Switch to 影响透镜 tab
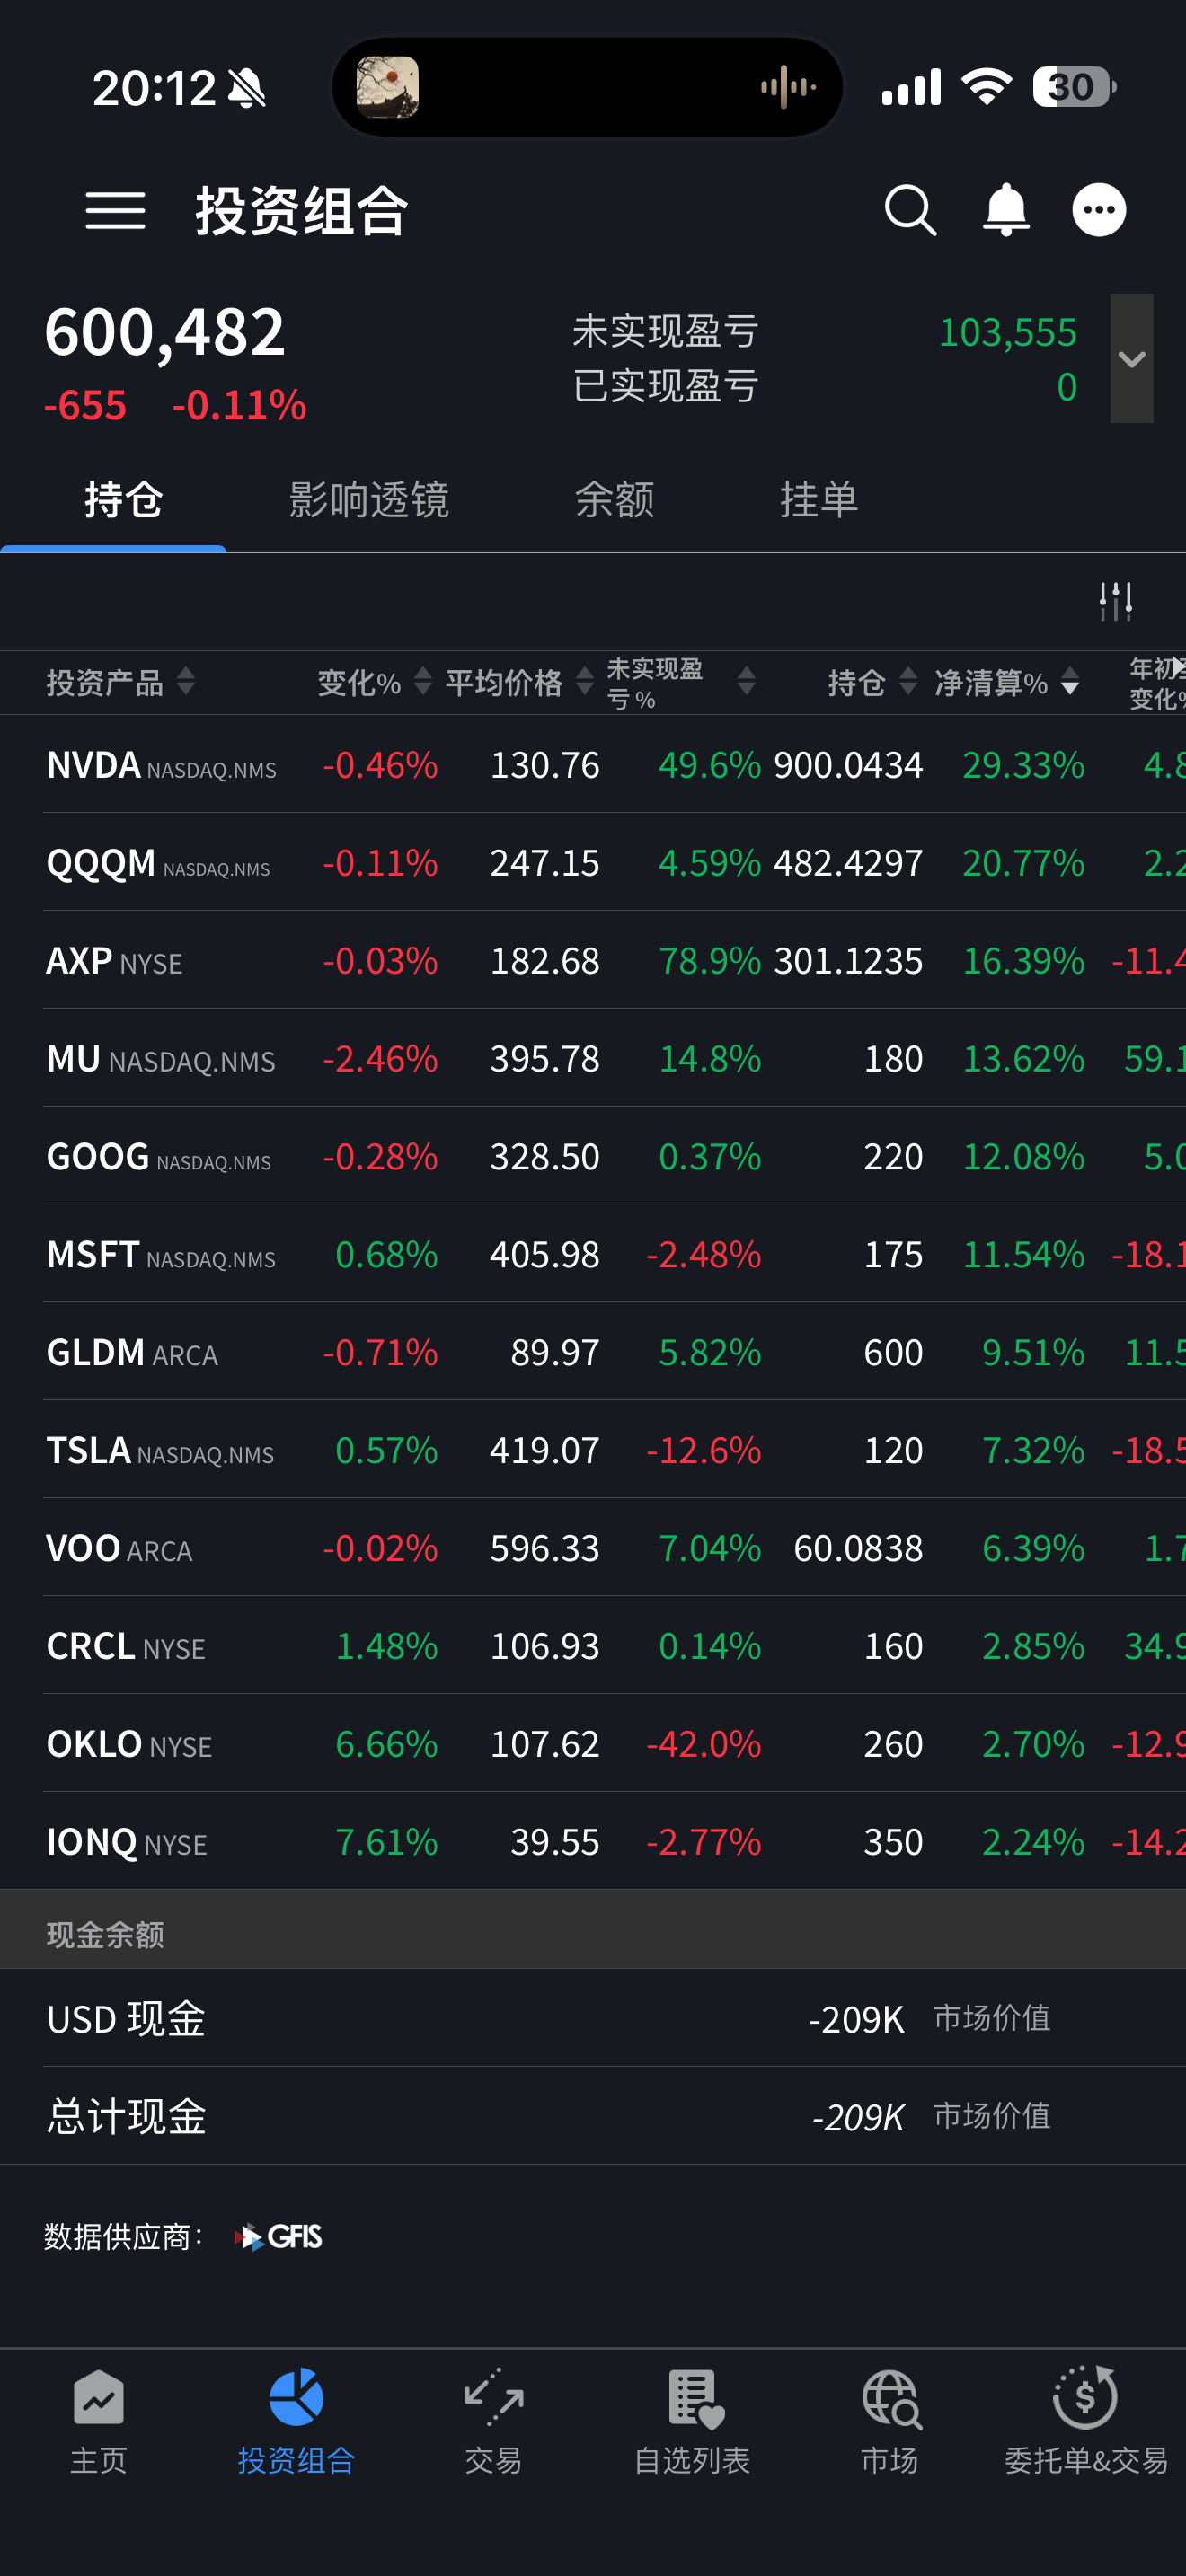 pyautogui.click(x=368, y=499)
